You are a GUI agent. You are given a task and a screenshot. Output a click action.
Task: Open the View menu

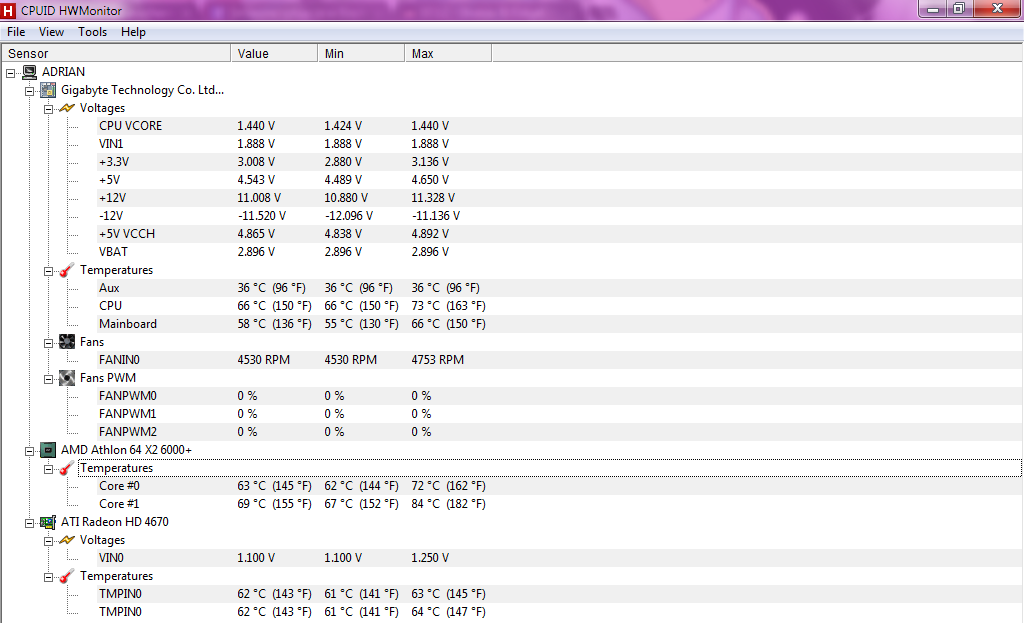pyautogui.click(x=51, y=32)
